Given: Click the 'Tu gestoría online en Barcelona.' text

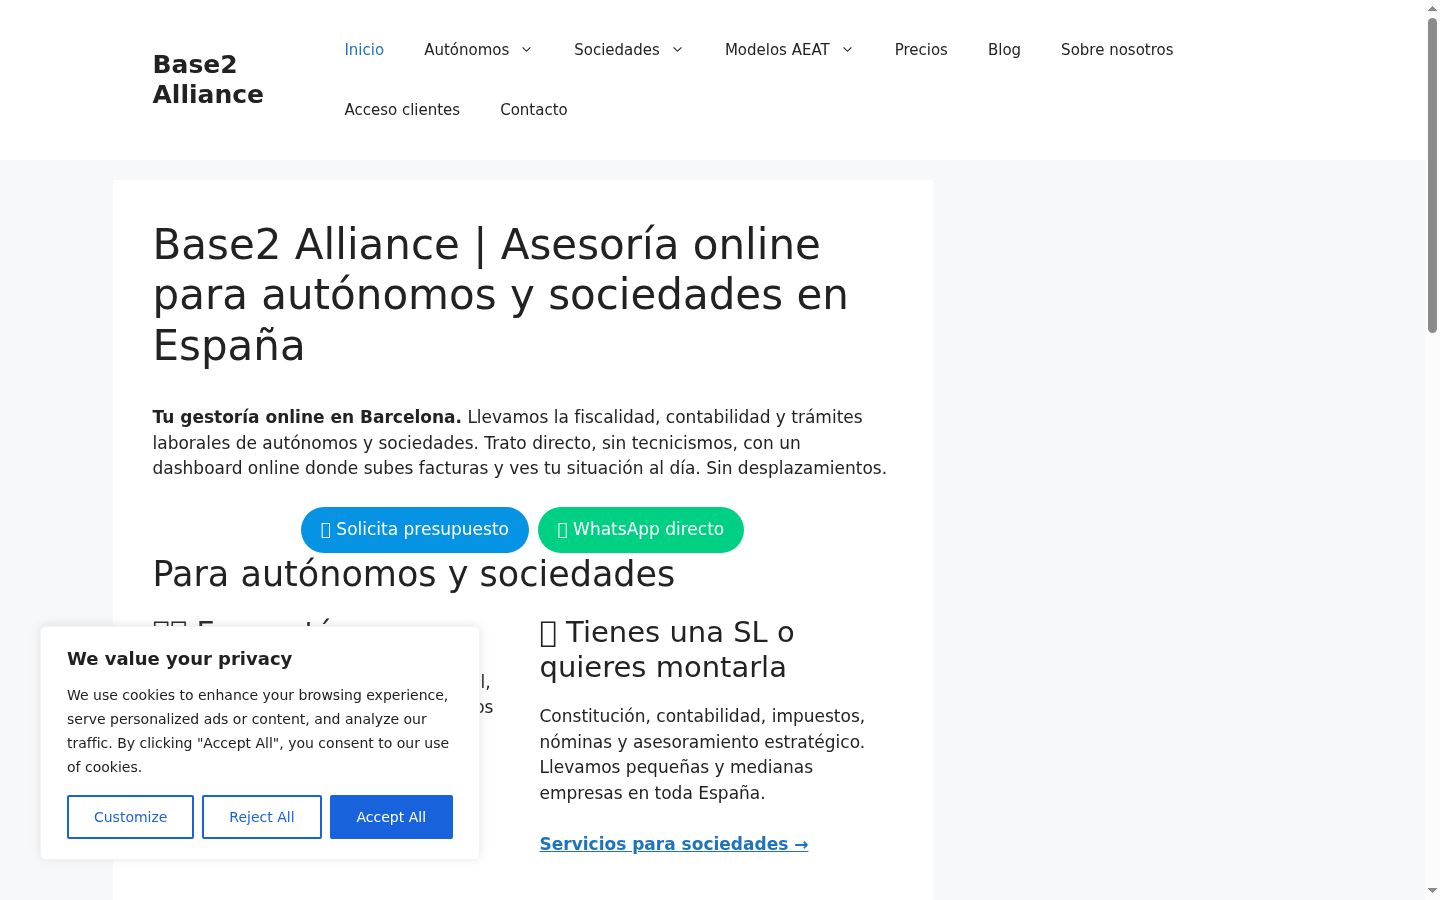Looking at the screenshot, I should coord(307,417).
